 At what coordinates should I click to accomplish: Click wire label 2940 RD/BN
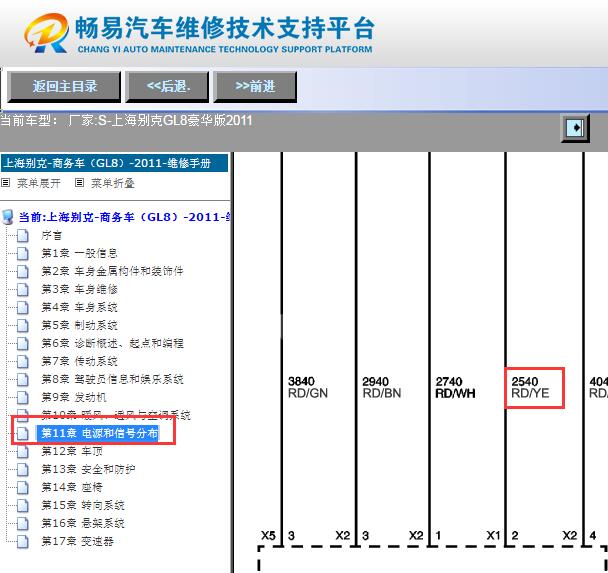[382, 387]
